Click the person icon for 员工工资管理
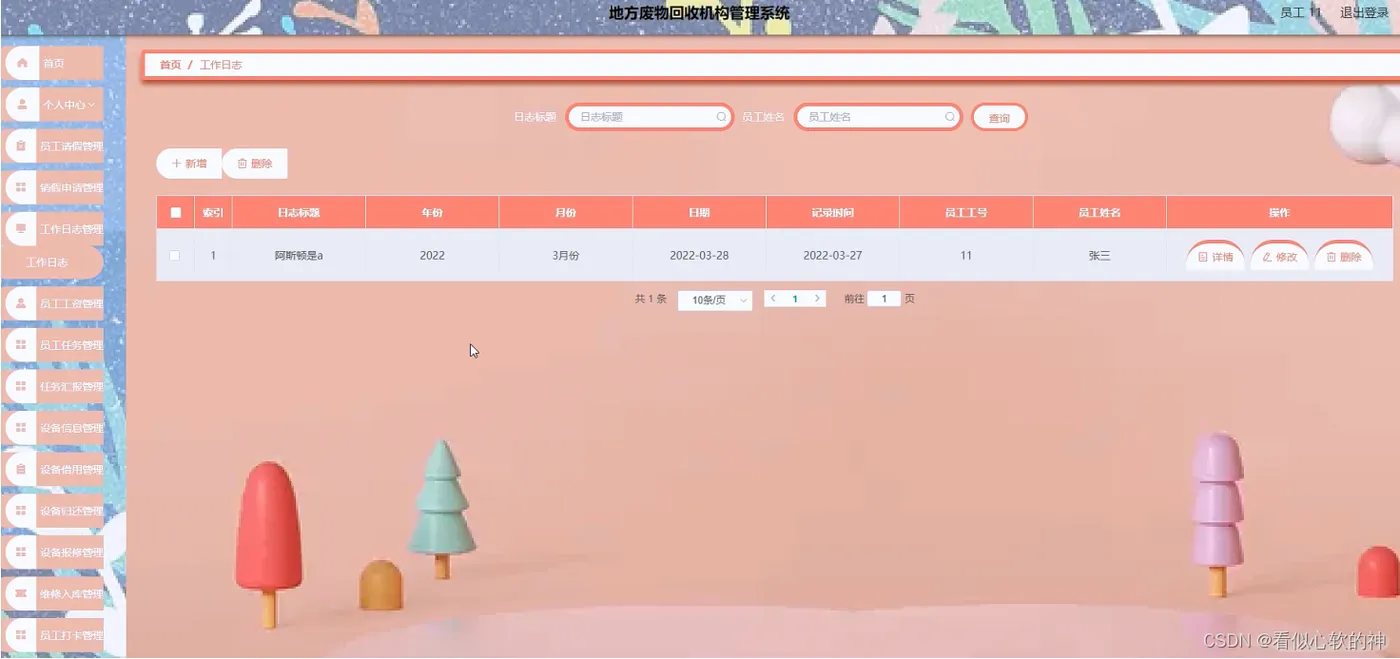The width and height of the screenshot is (1400, 659). pyautogui.click(x=22, y=303)
